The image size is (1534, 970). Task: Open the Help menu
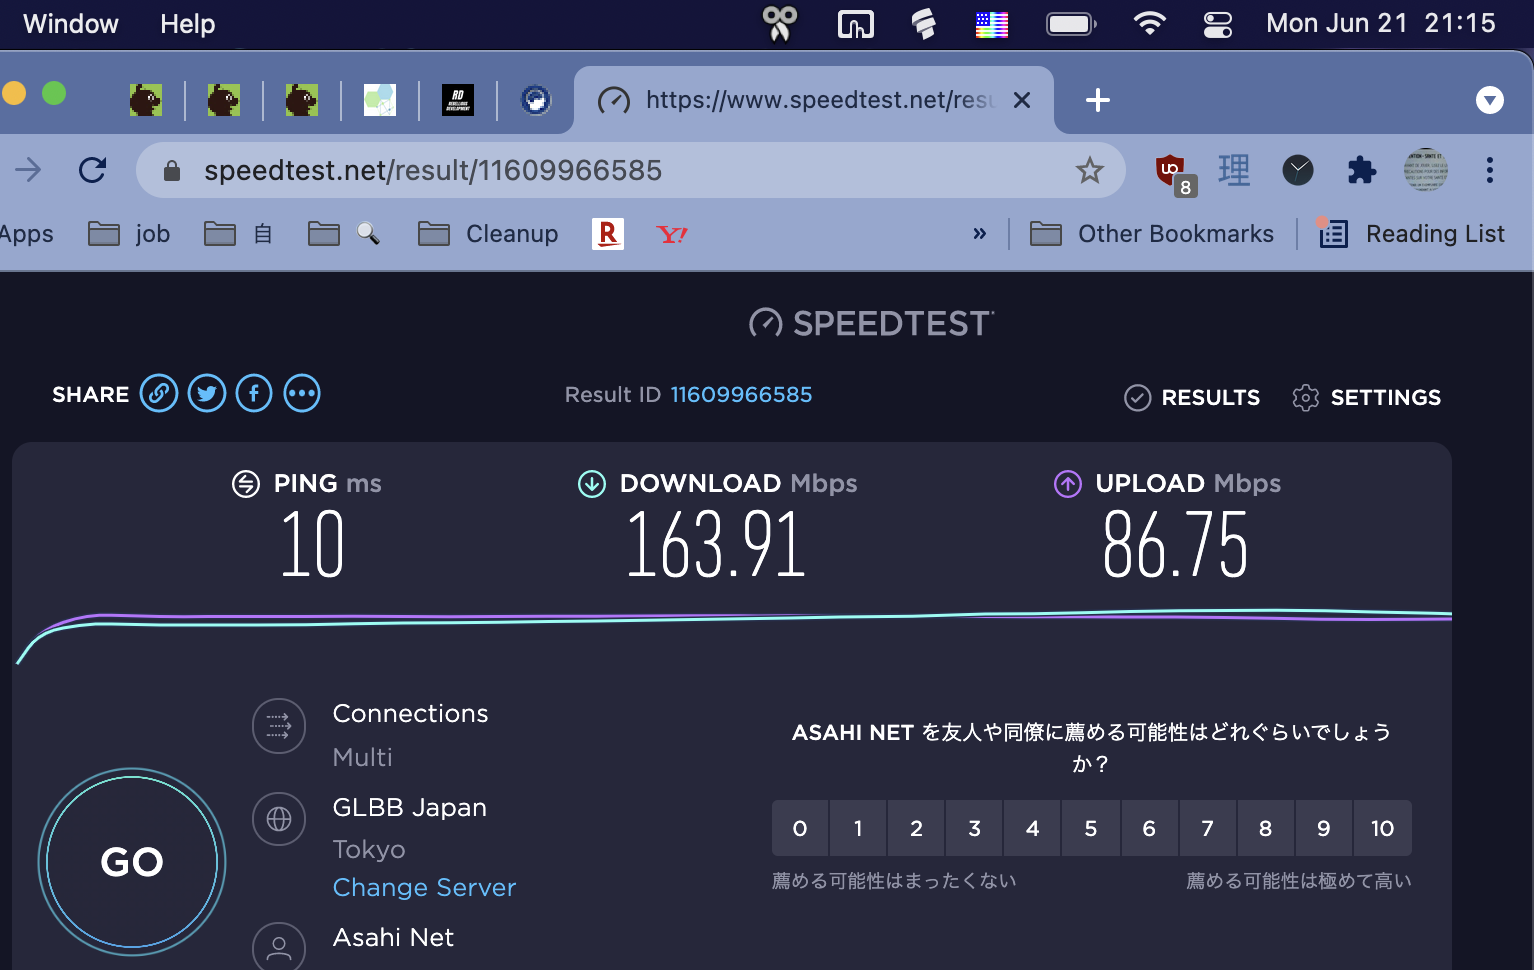[x=187, y=24]
